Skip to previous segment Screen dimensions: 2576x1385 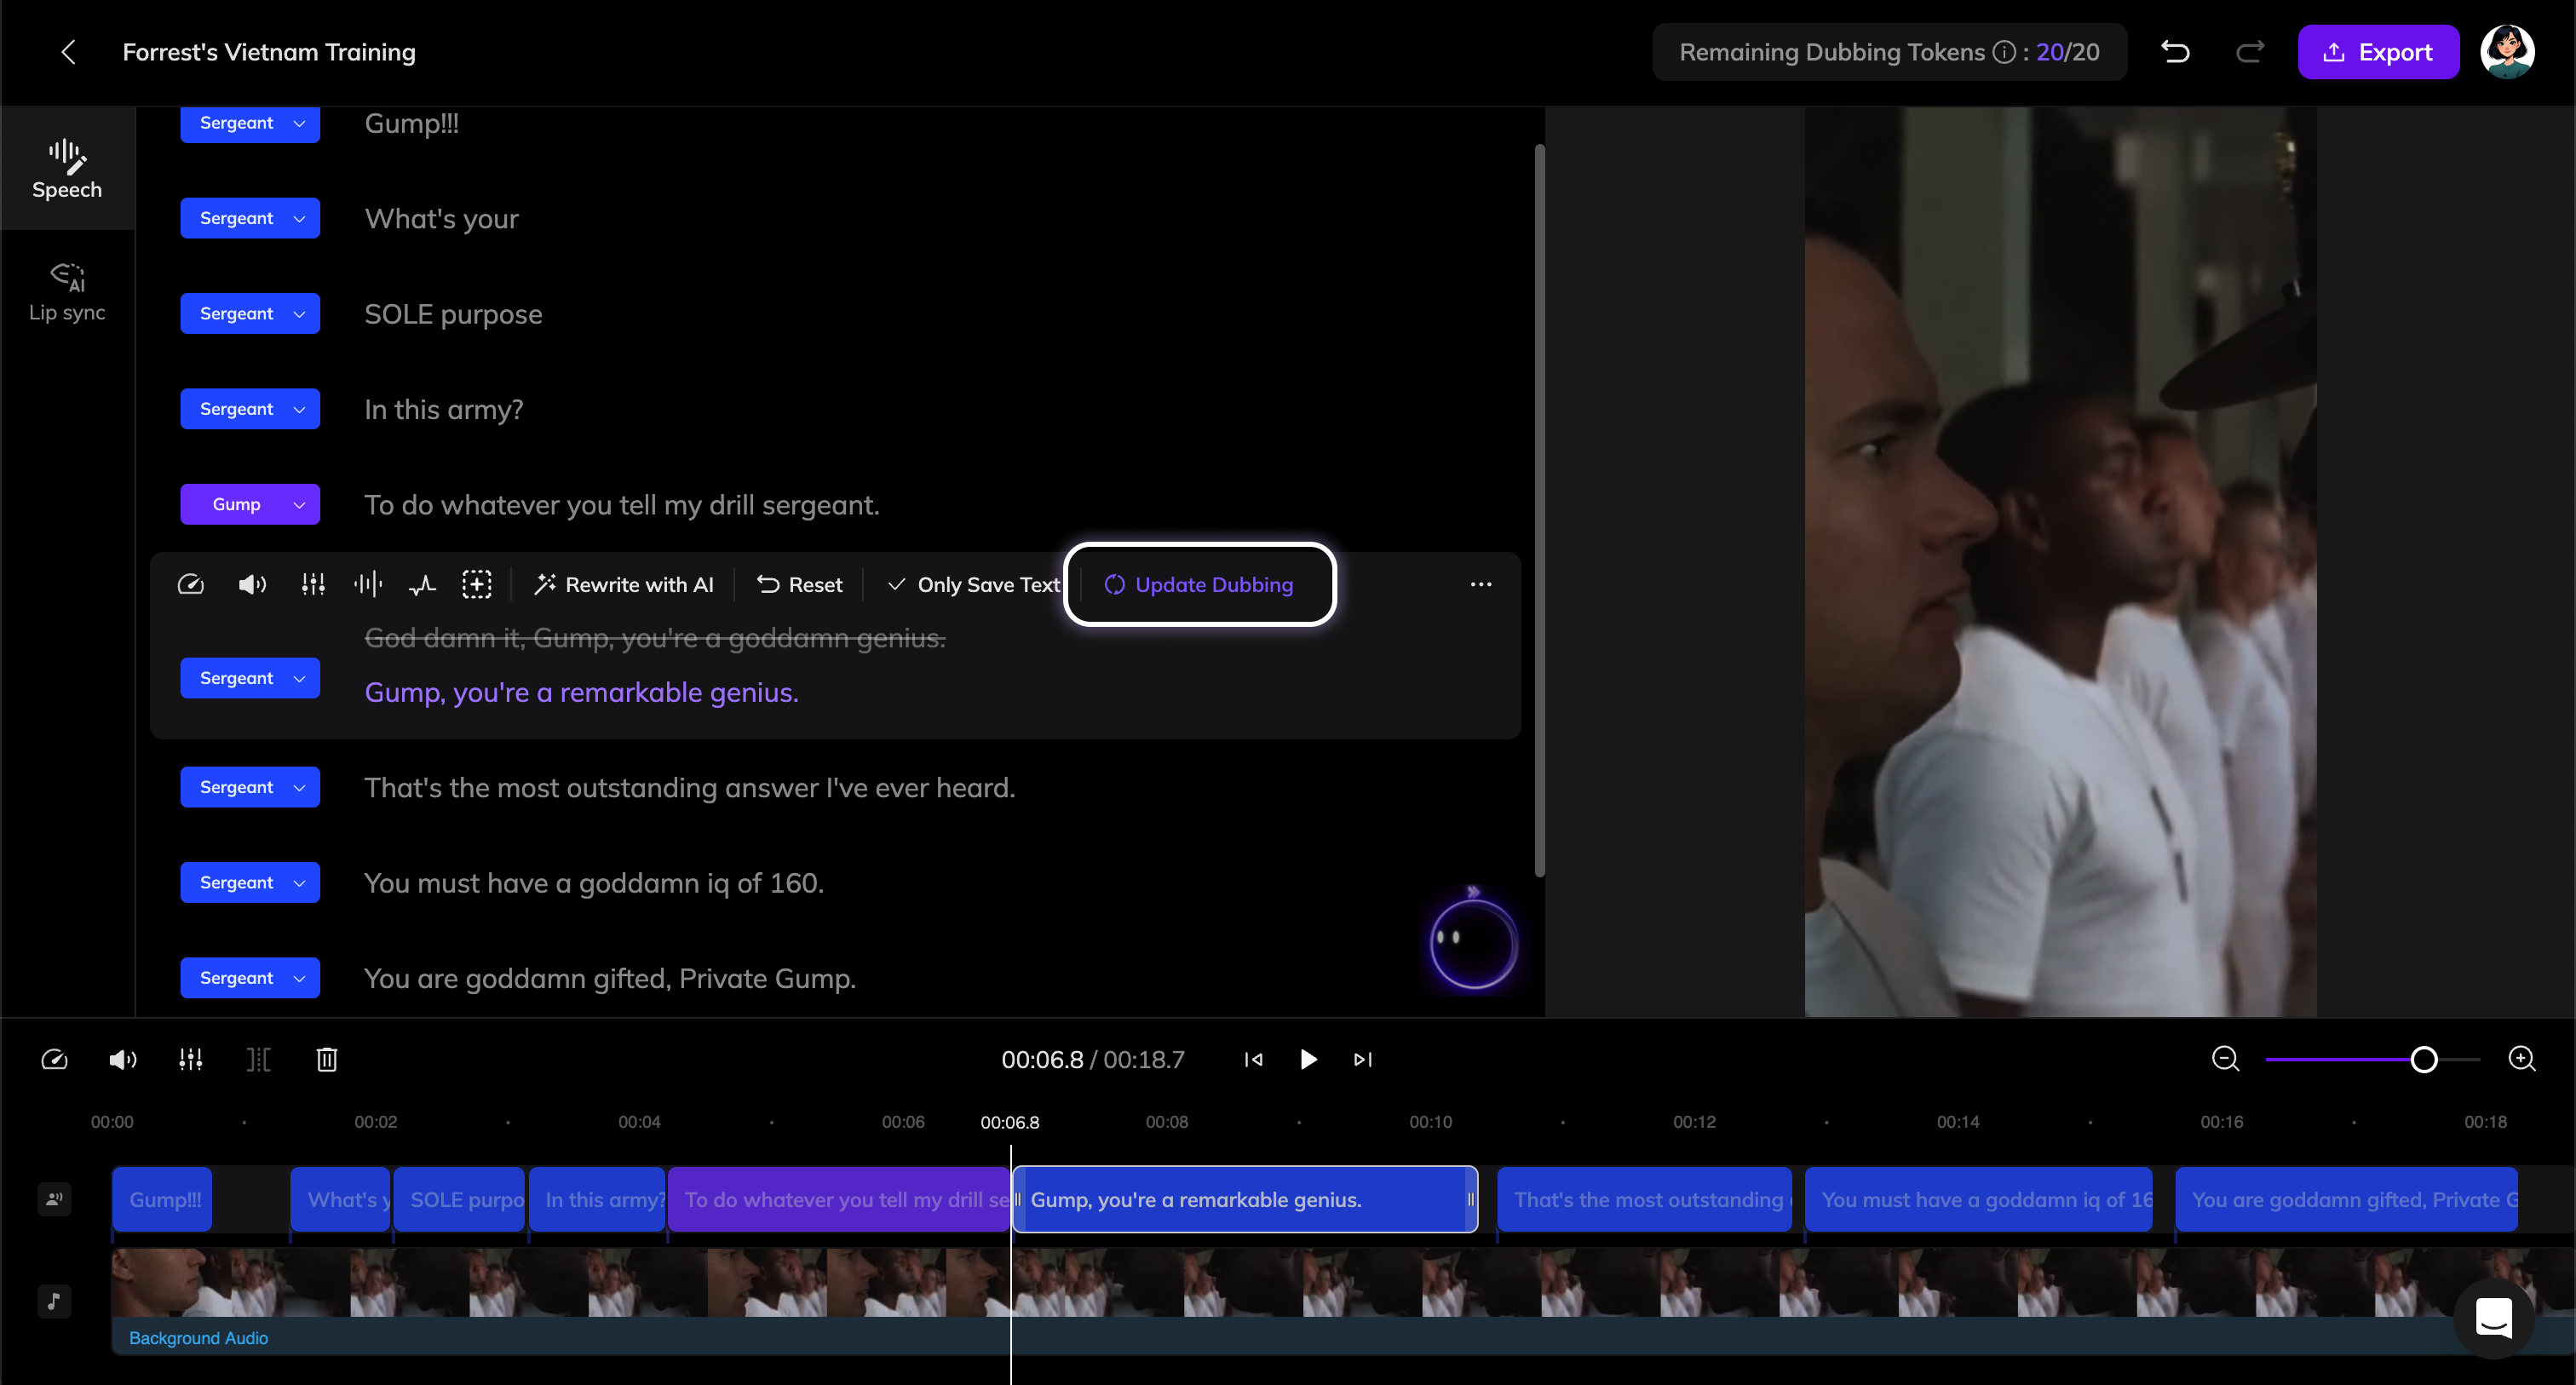pyautogui.click(x=1253, y=1059)
